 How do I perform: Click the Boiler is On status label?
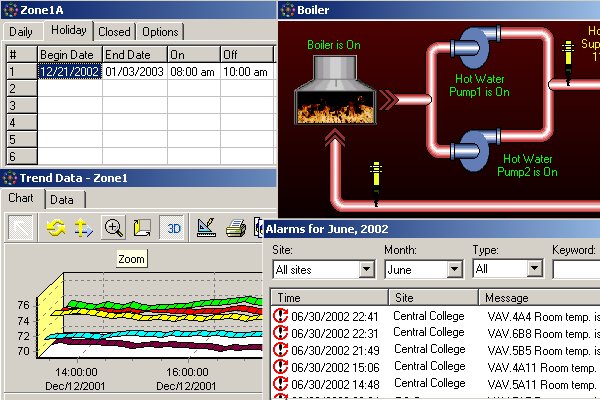click(x=334, y=45)
